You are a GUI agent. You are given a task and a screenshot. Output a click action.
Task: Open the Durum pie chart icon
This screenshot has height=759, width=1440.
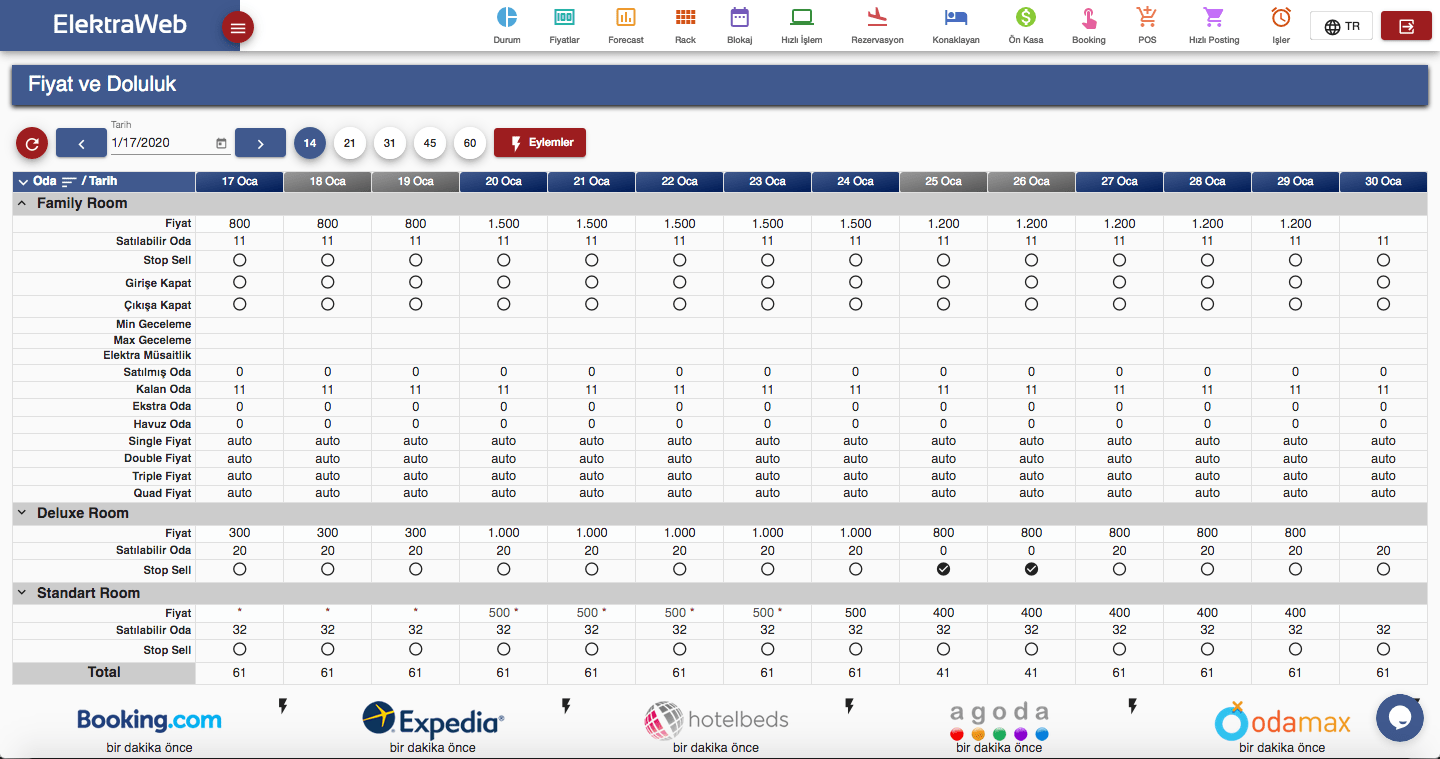(507, 17)
